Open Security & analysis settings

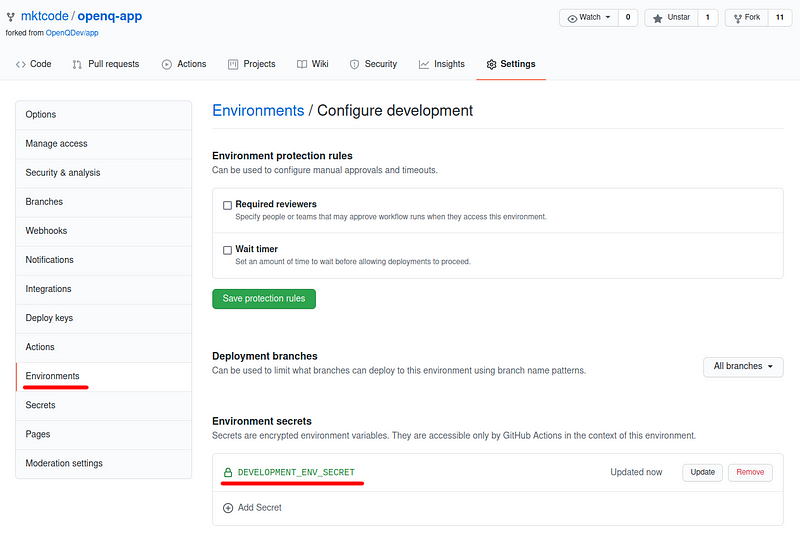[104, 173]
